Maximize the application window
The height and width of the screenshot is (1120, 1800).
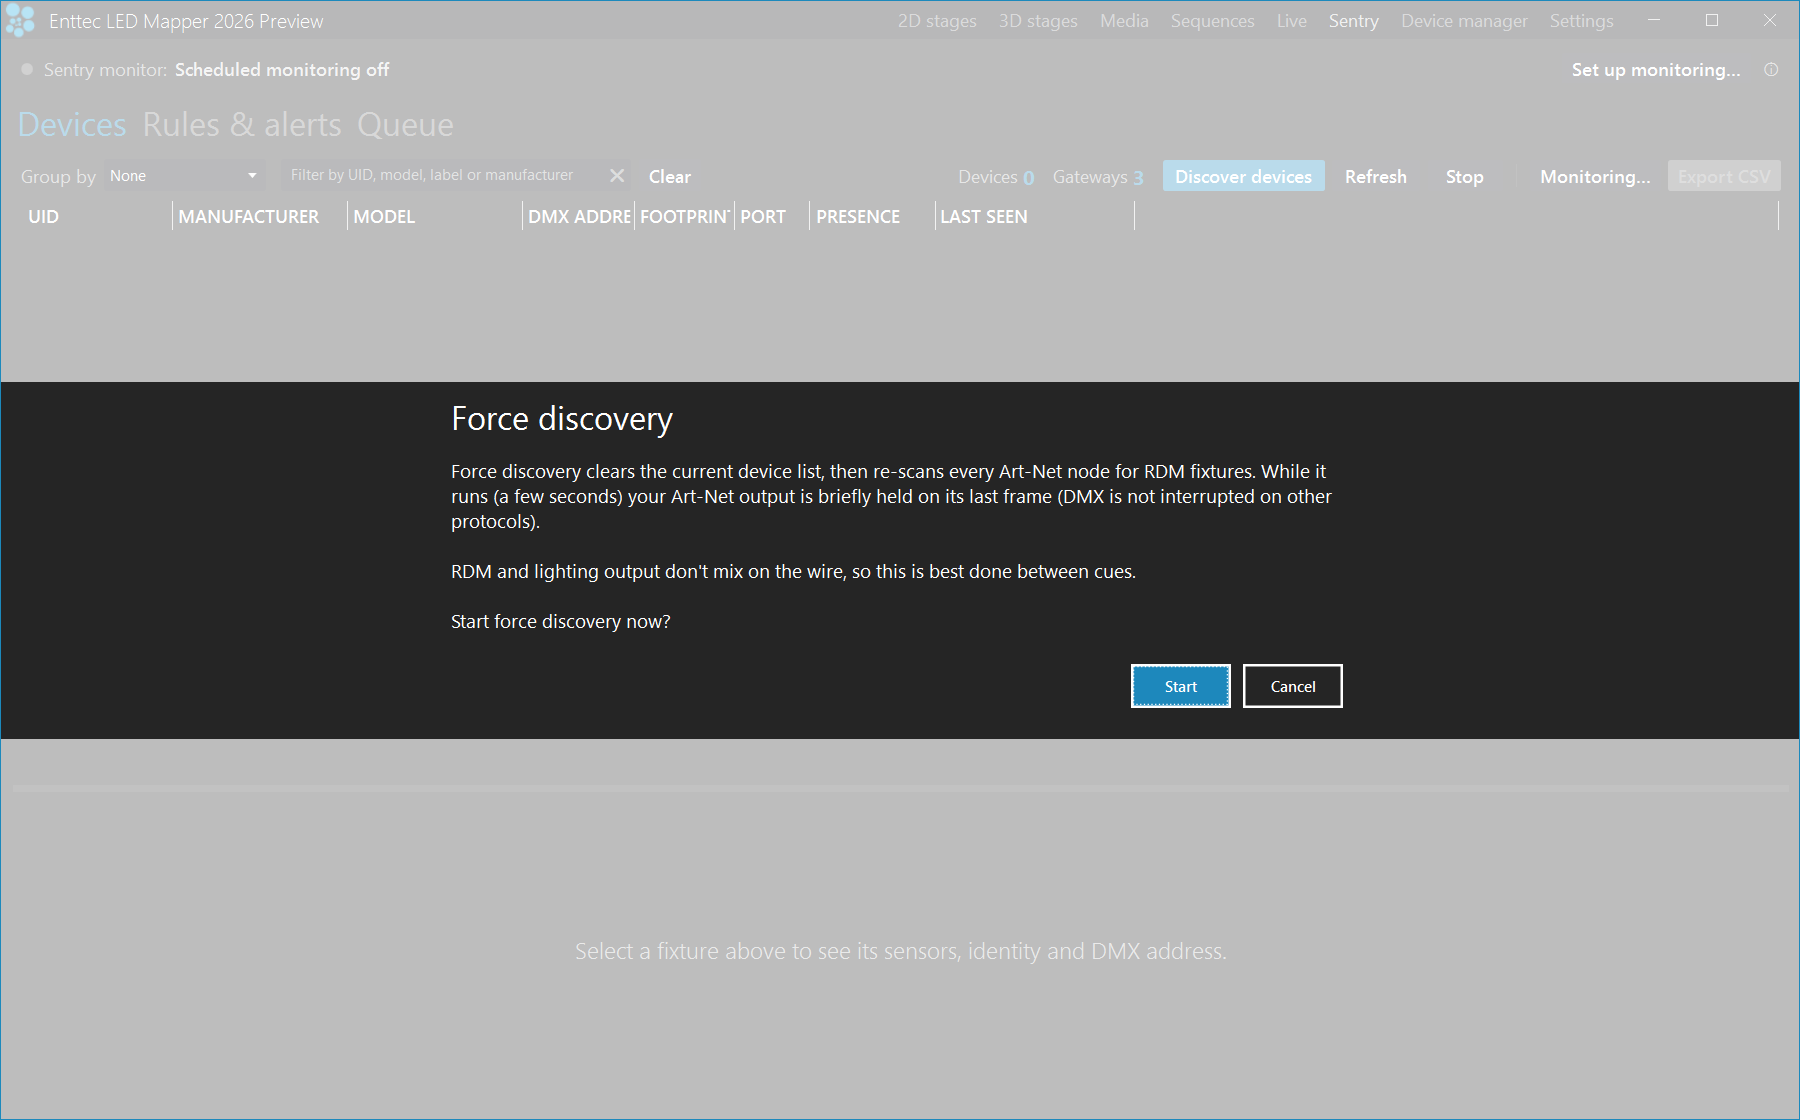point(1712,20)
